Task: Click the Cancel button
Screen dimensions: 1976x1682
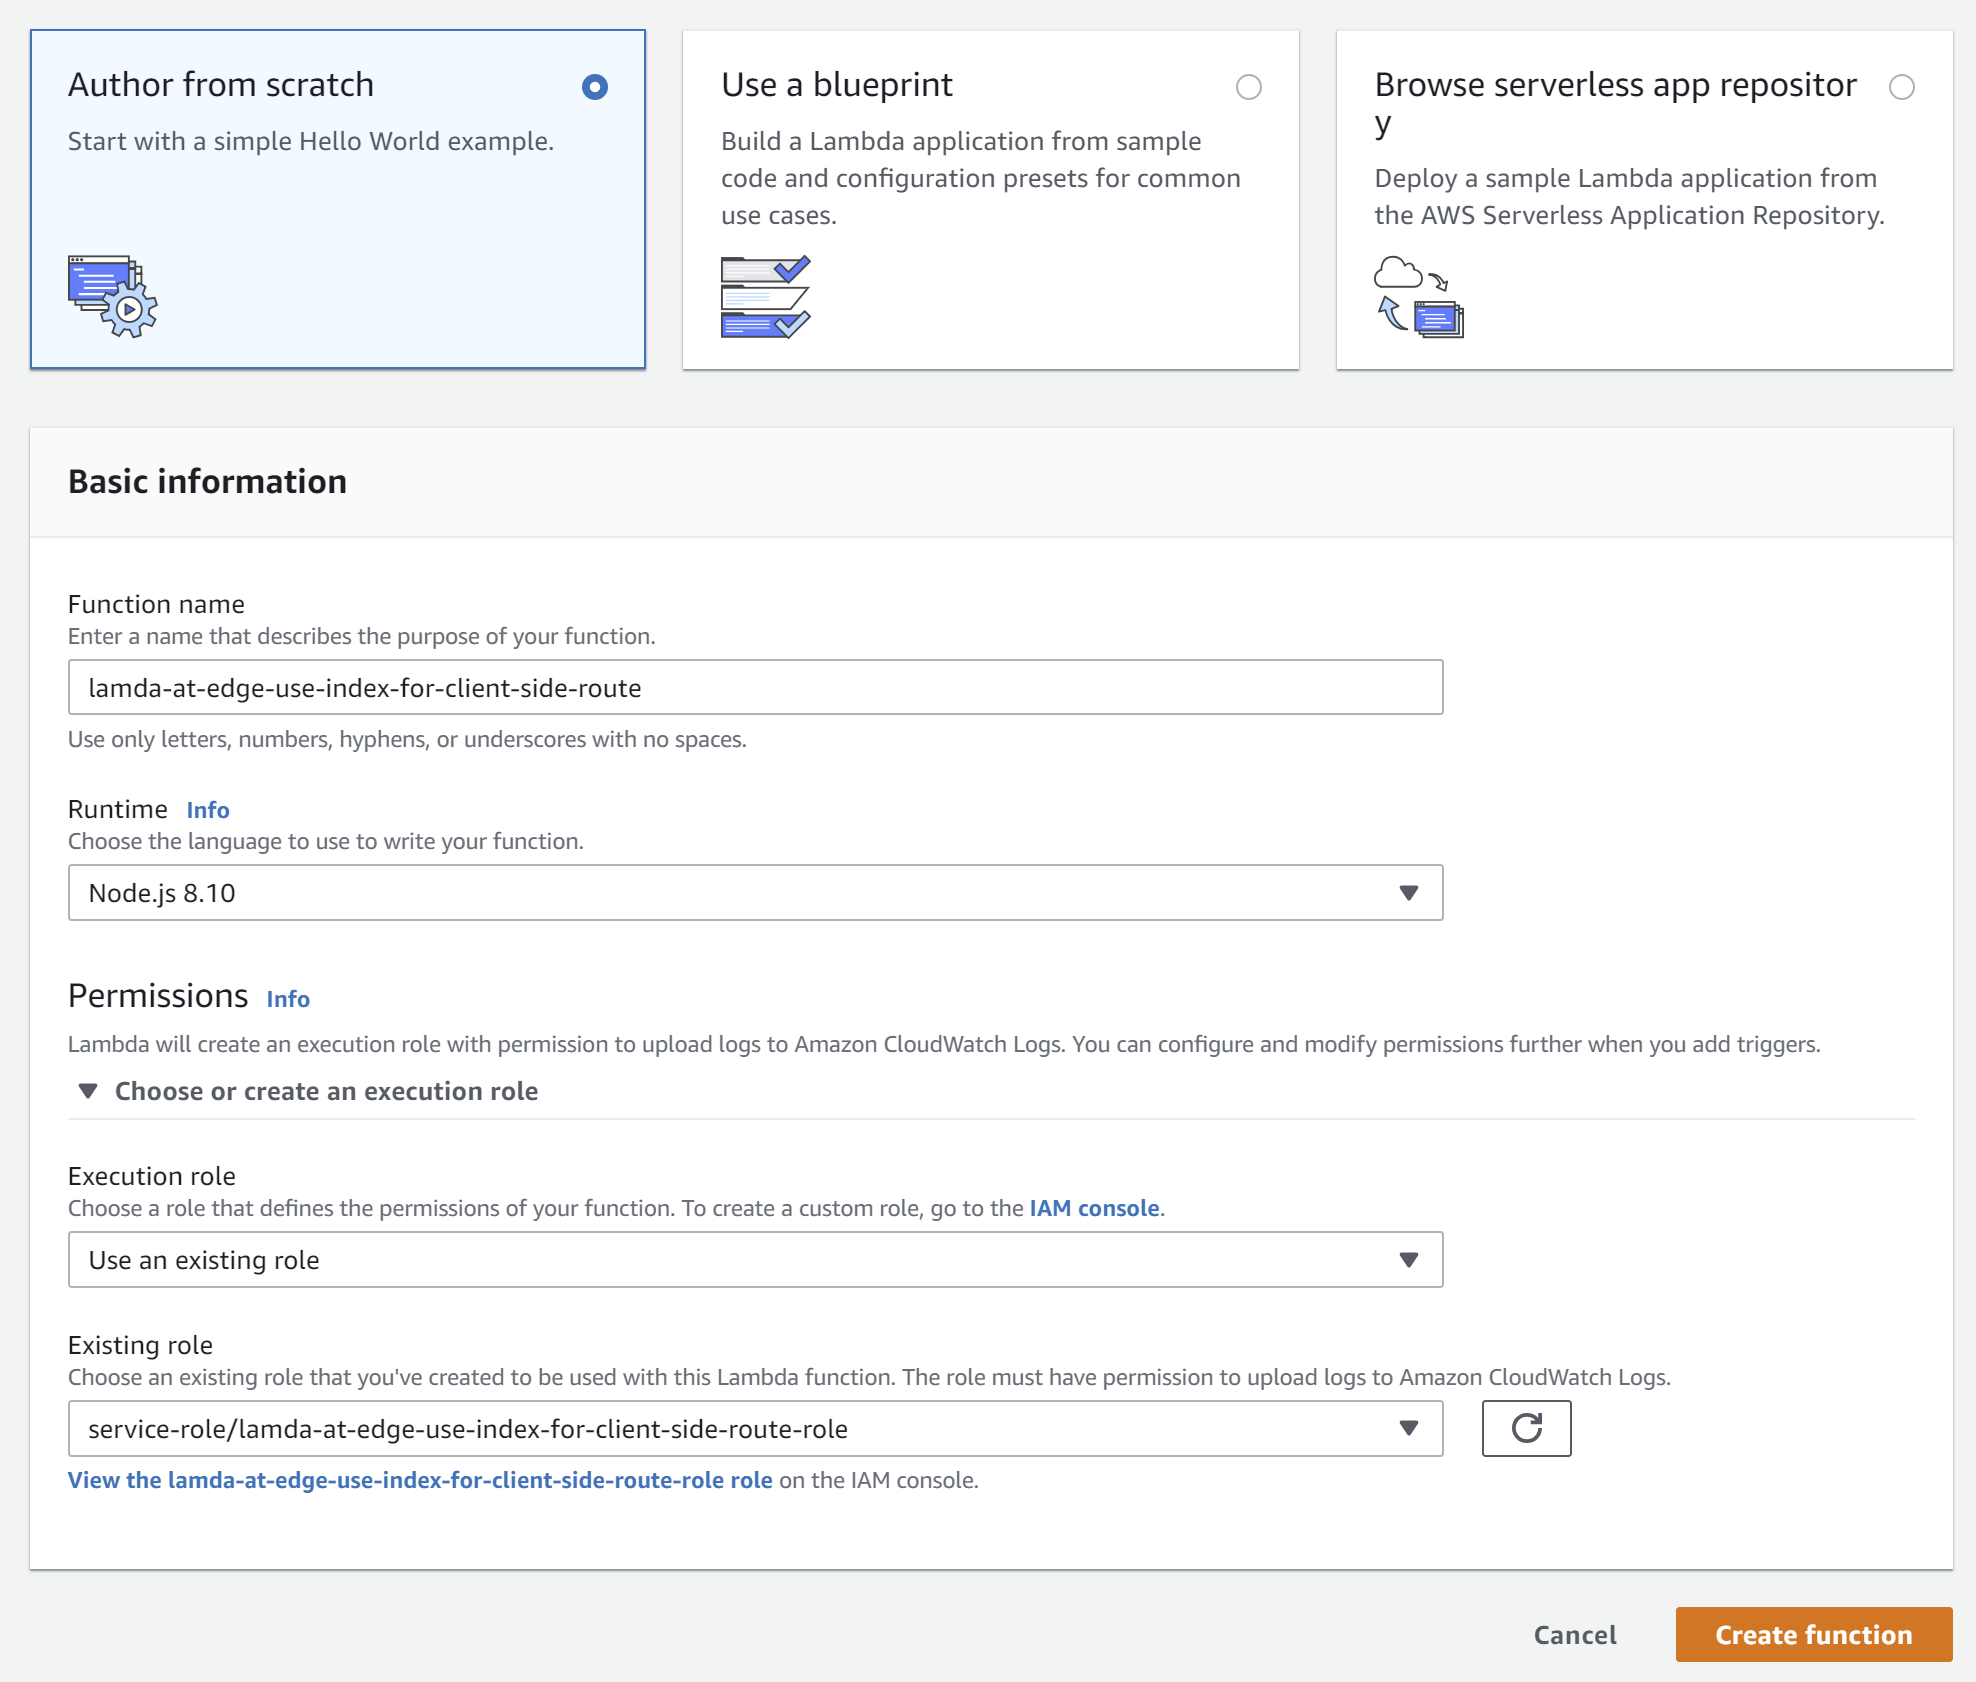Action: tap(1575, 1635)
